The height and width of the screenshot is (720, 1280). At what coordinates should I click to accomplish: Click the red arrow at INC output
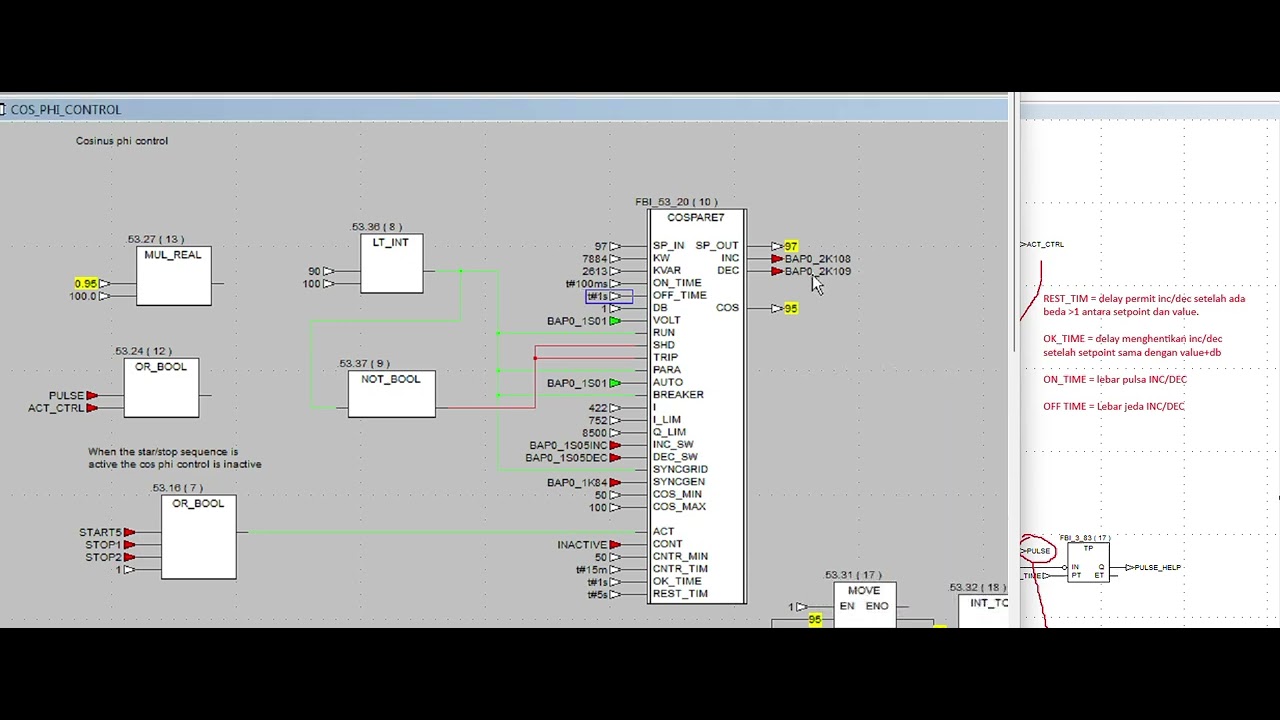(x=777, y=259)
